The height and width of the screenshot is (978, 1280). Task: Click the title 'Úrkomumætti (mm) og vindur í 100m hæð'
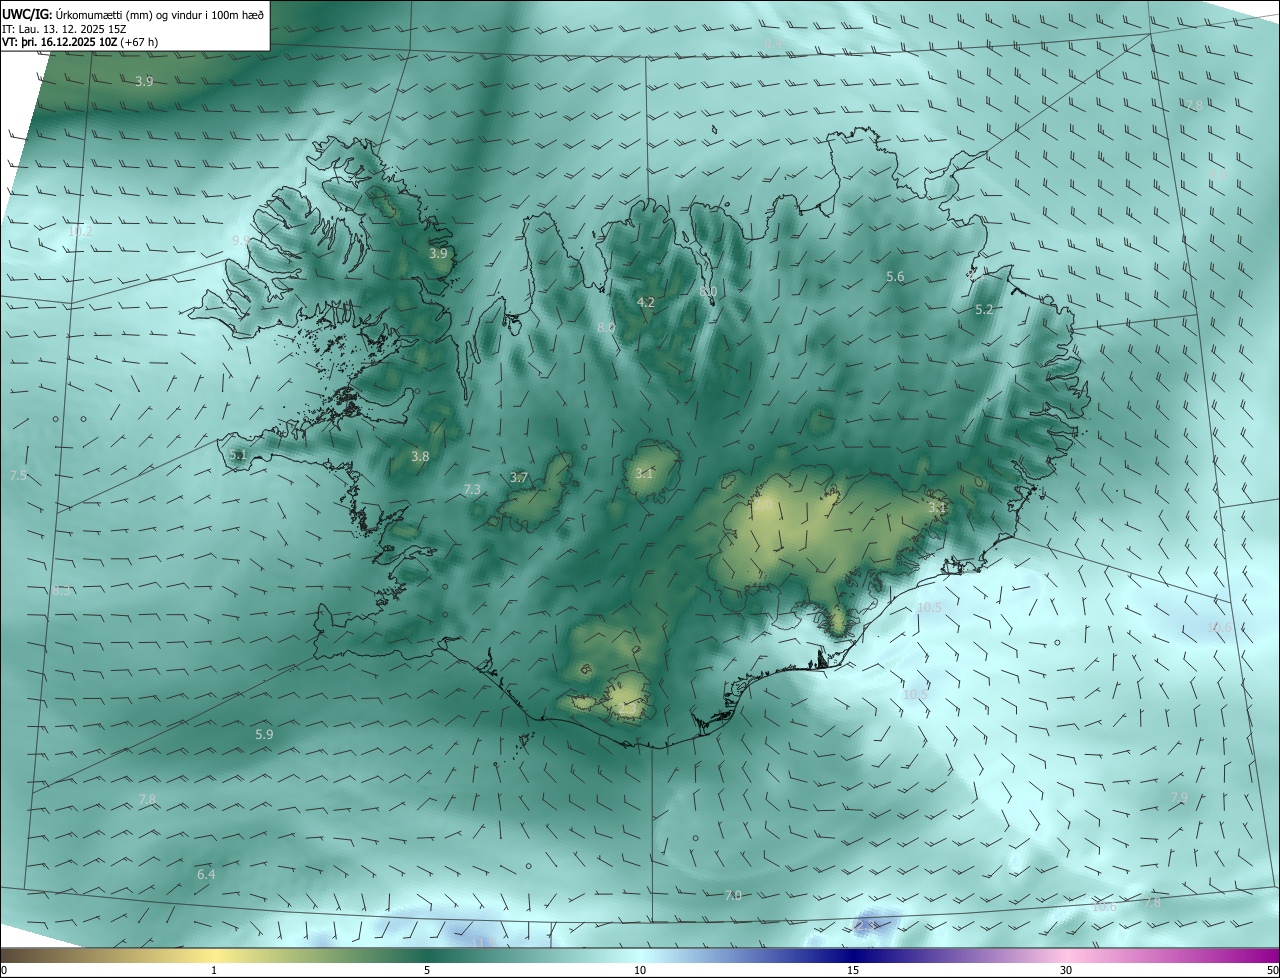(x=159, y=14)
